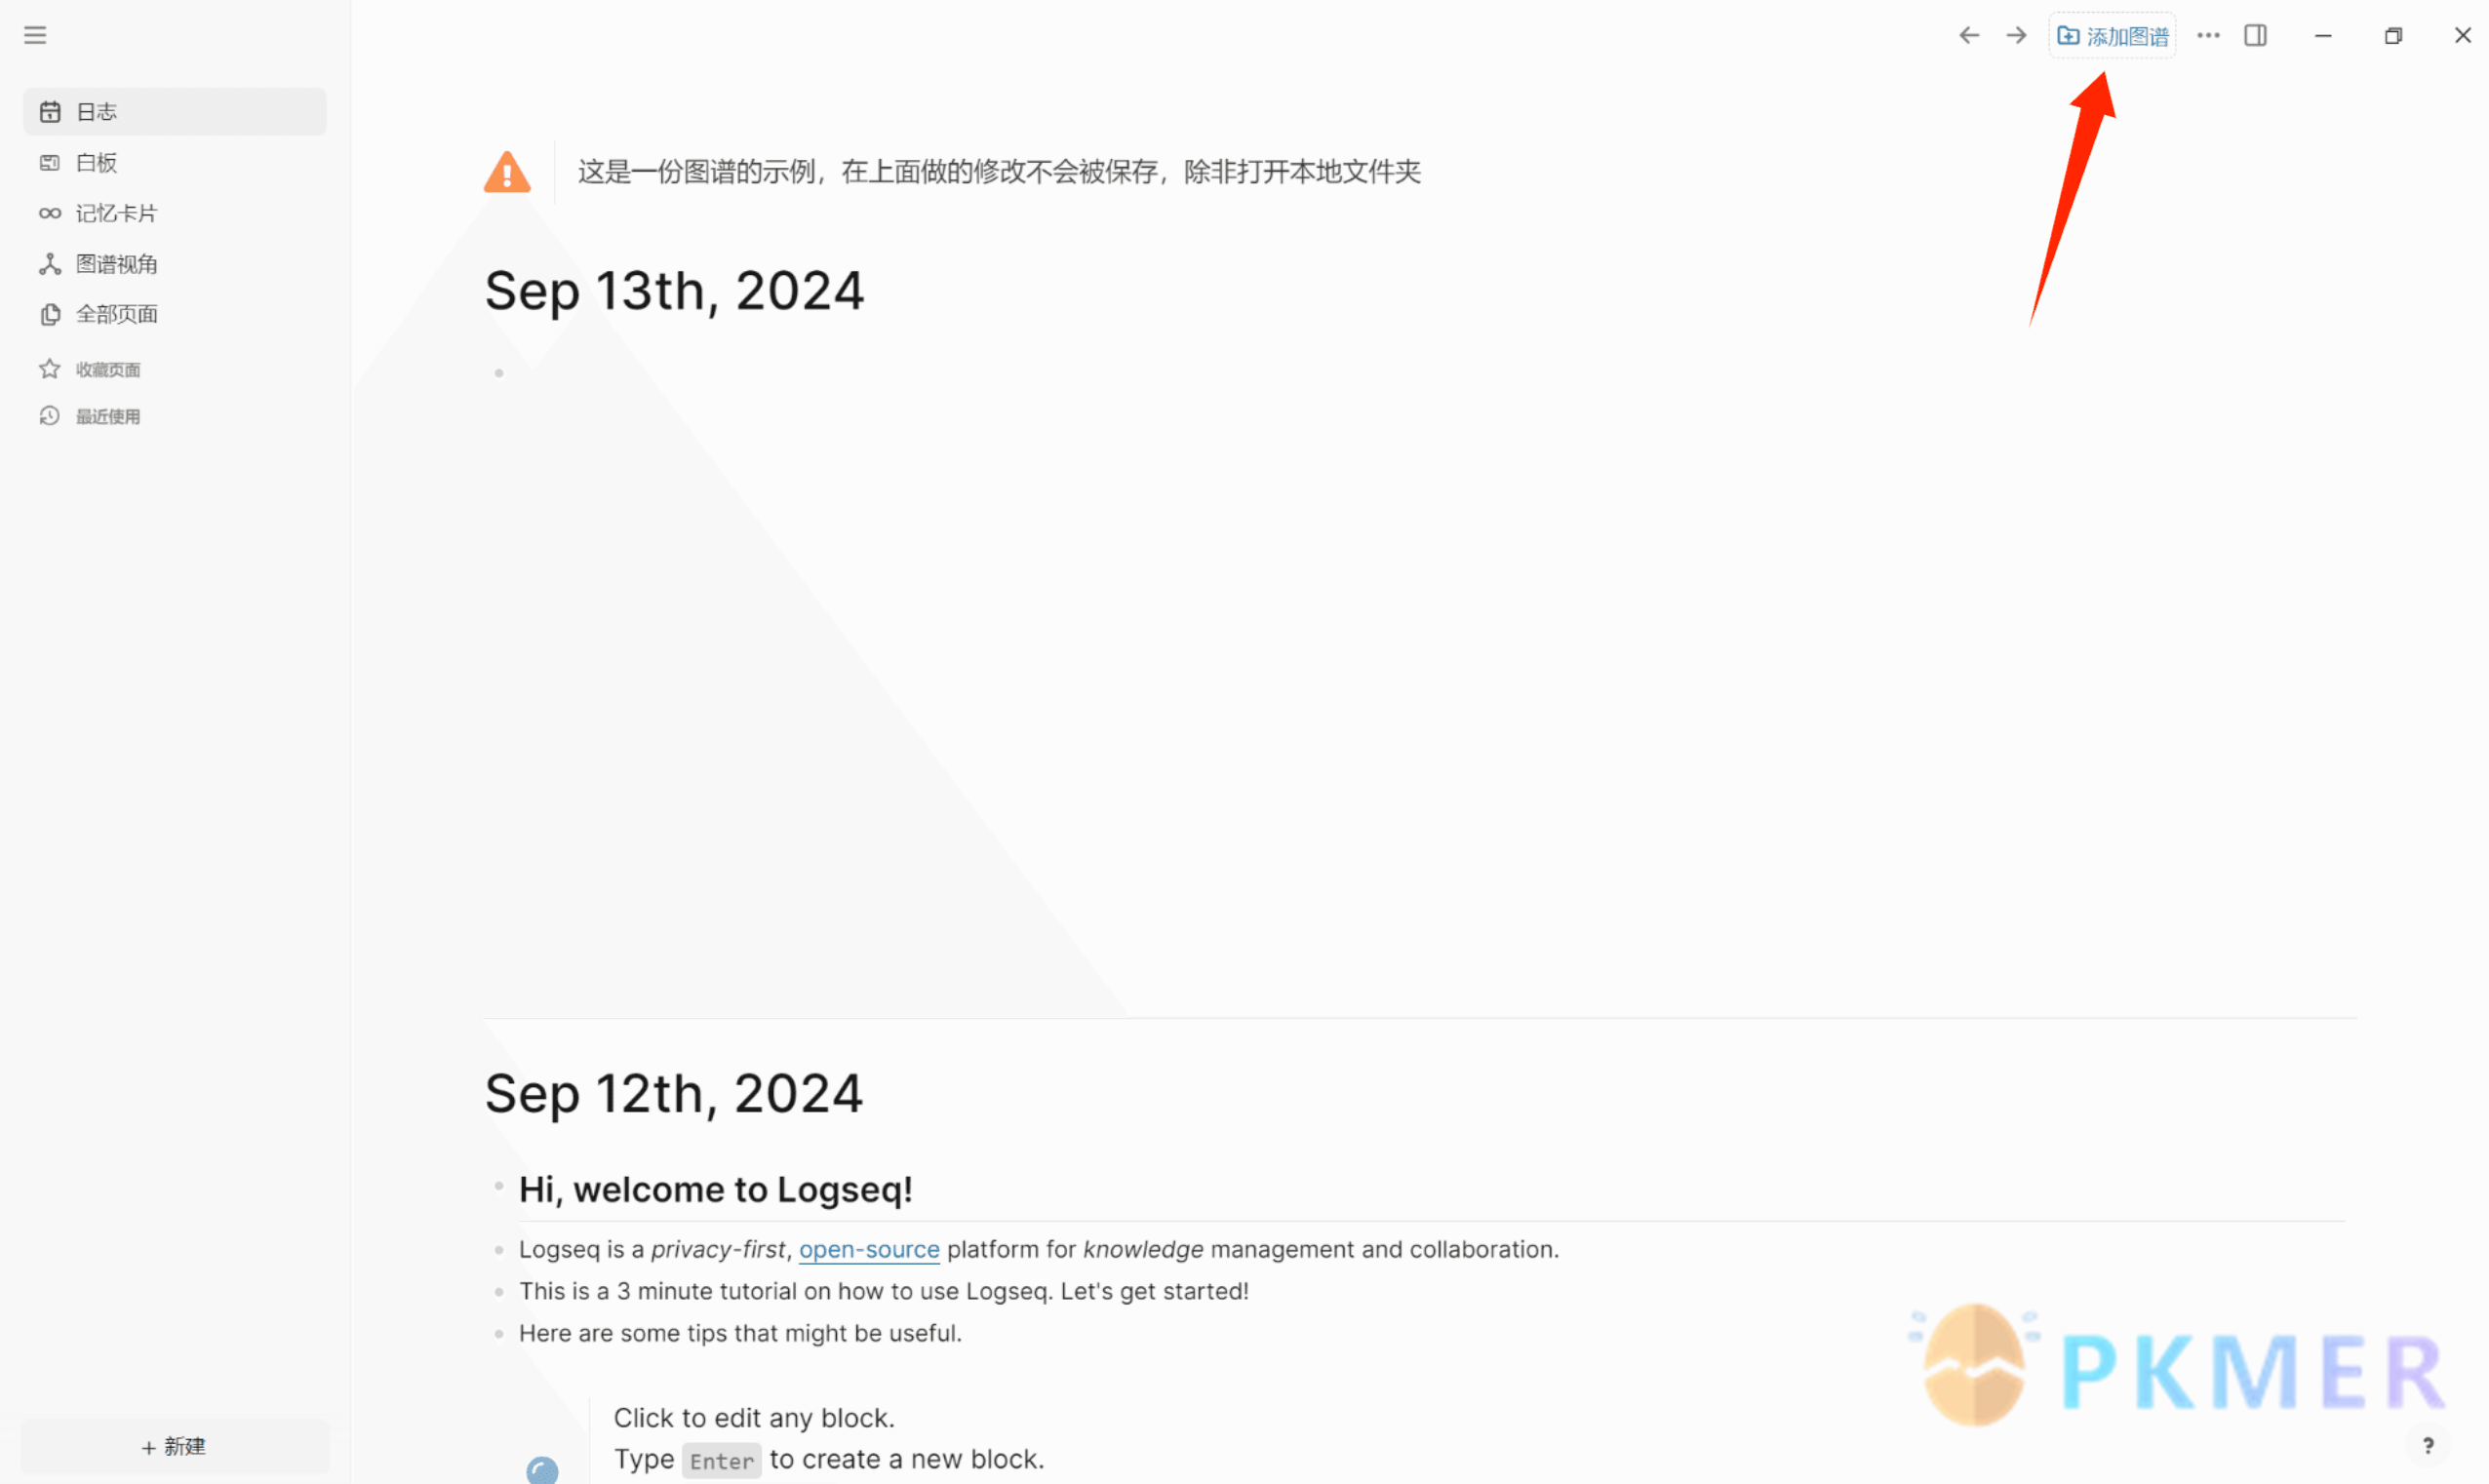
Task: Click back navigation arrow in toolbar
Action: click(1970, 35)
